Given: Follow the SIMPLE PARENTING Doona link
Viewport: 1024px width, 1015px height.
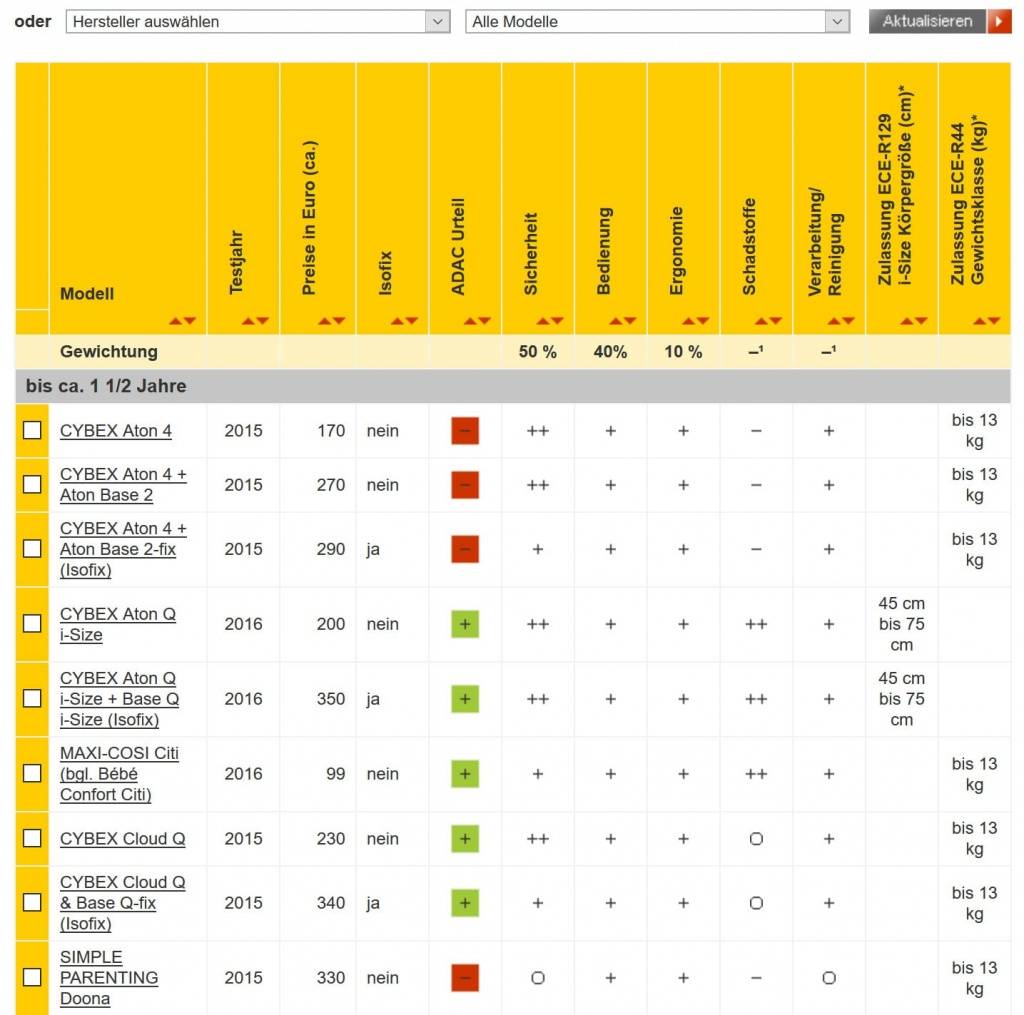Looking at the screenshot, I should (x=109, y=978).
